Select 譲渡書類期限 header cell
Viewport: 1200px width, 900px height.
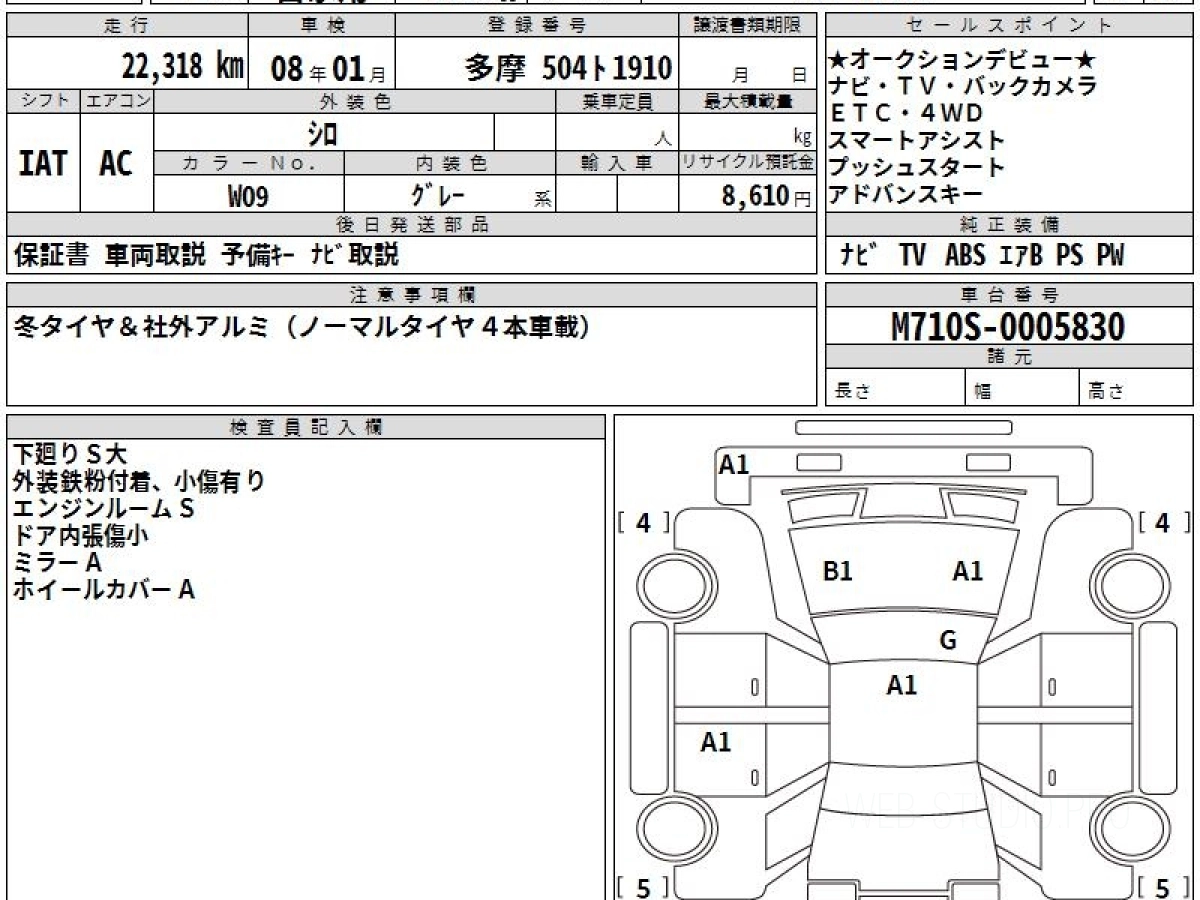click(x=748, y=25)
